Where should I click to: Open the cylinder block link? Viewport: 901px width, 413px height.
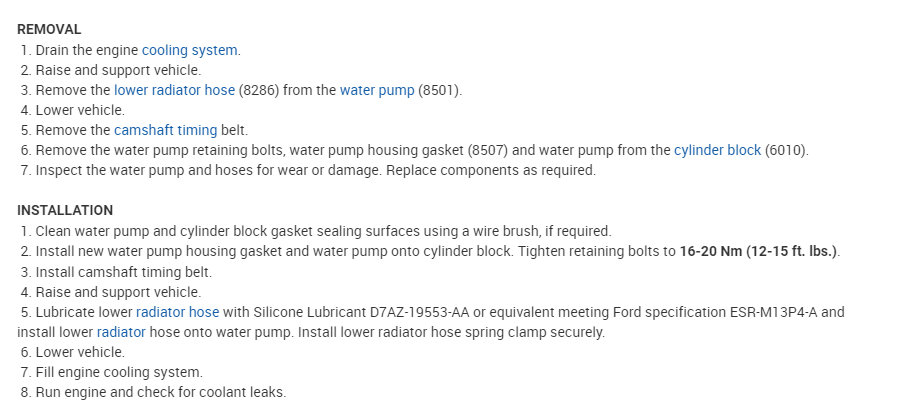(717, 150)
